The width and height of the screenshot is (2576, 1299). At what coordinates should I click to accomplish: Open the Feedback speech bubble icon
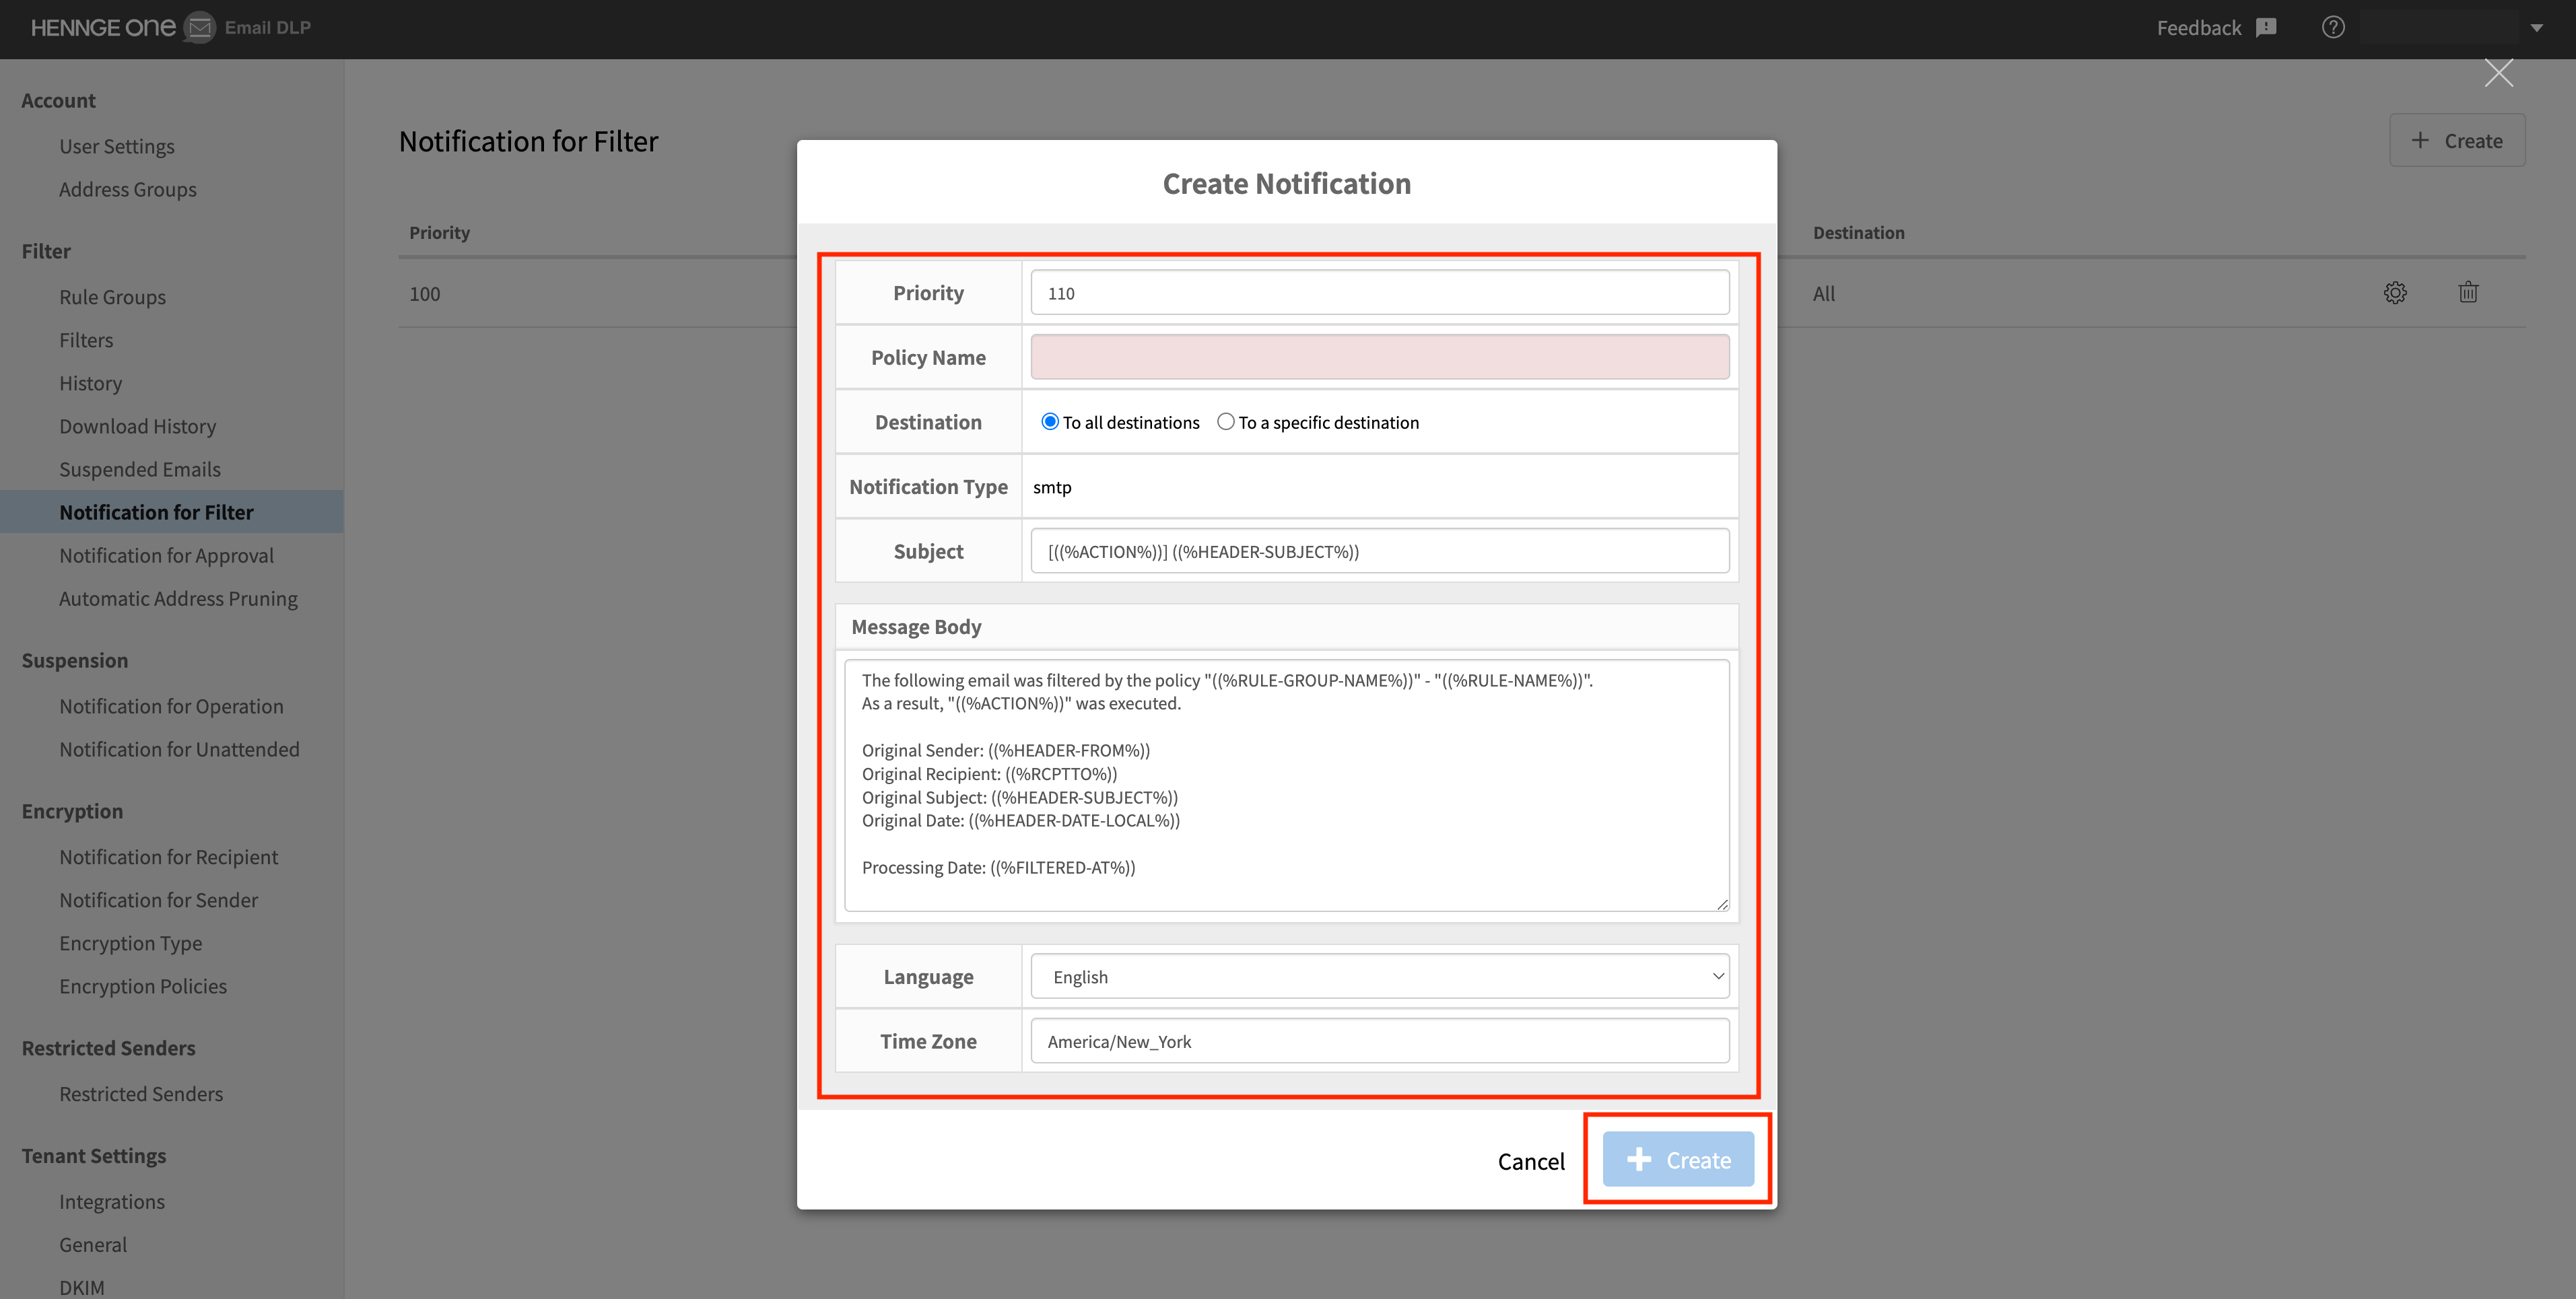pyautogui.click(x=2266, y=27)
